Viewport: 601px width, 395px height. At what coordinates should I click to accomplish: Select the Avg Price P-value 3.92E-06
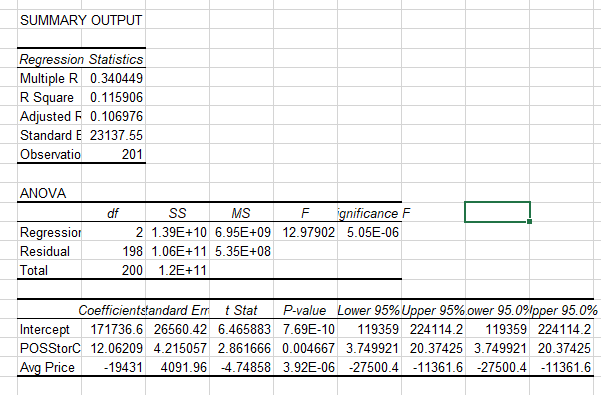(x=309, y=367)
